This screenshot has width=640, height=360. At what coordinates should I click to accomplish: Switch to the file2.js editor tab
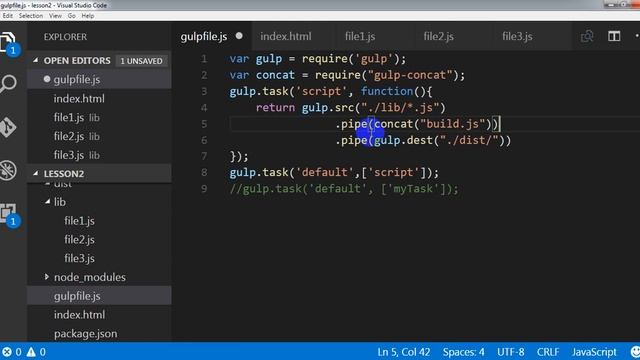tap(438, 36)
